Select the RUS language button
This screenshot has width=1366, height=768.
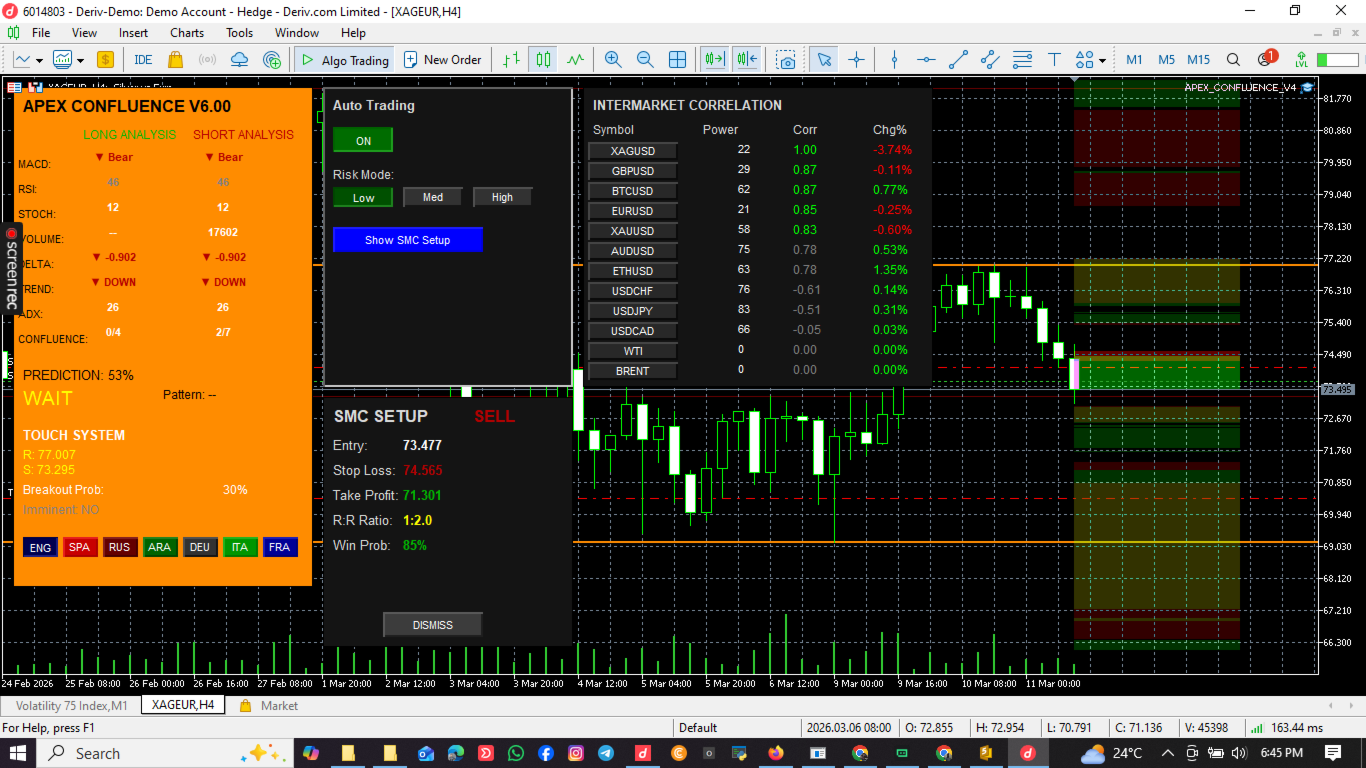pos(120,547)
